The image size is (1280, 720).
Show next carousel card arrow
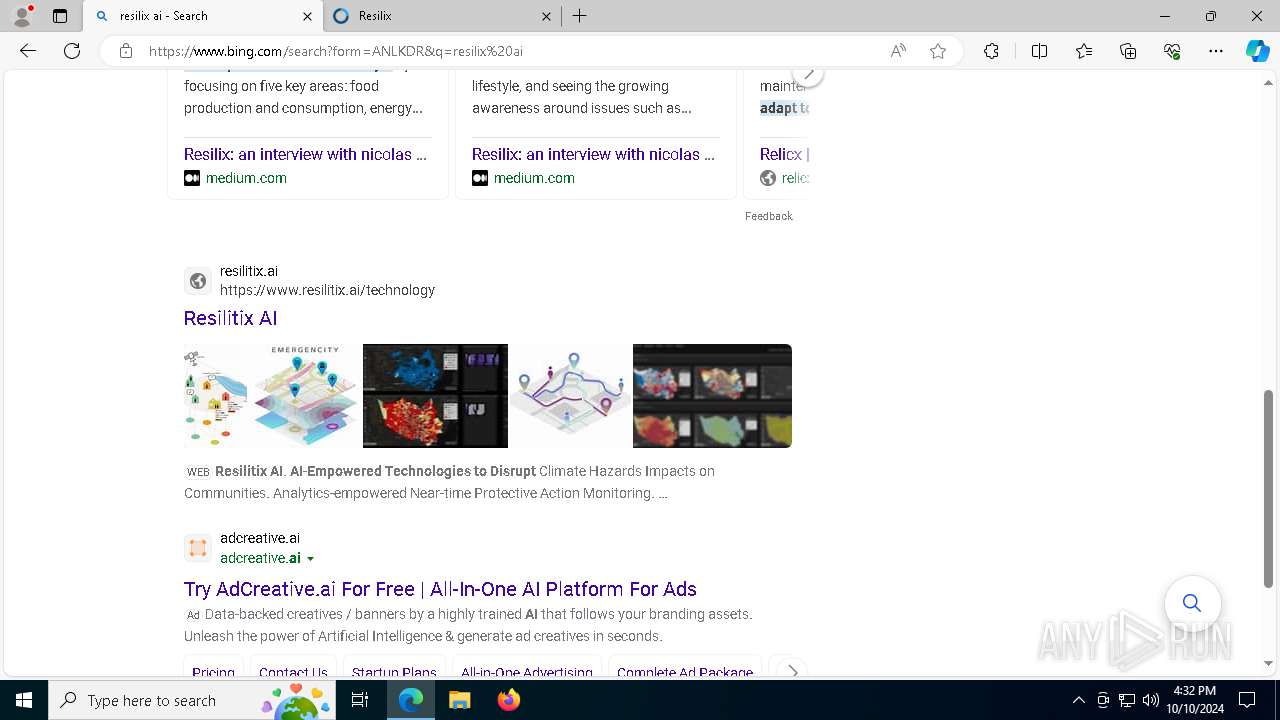808,74
